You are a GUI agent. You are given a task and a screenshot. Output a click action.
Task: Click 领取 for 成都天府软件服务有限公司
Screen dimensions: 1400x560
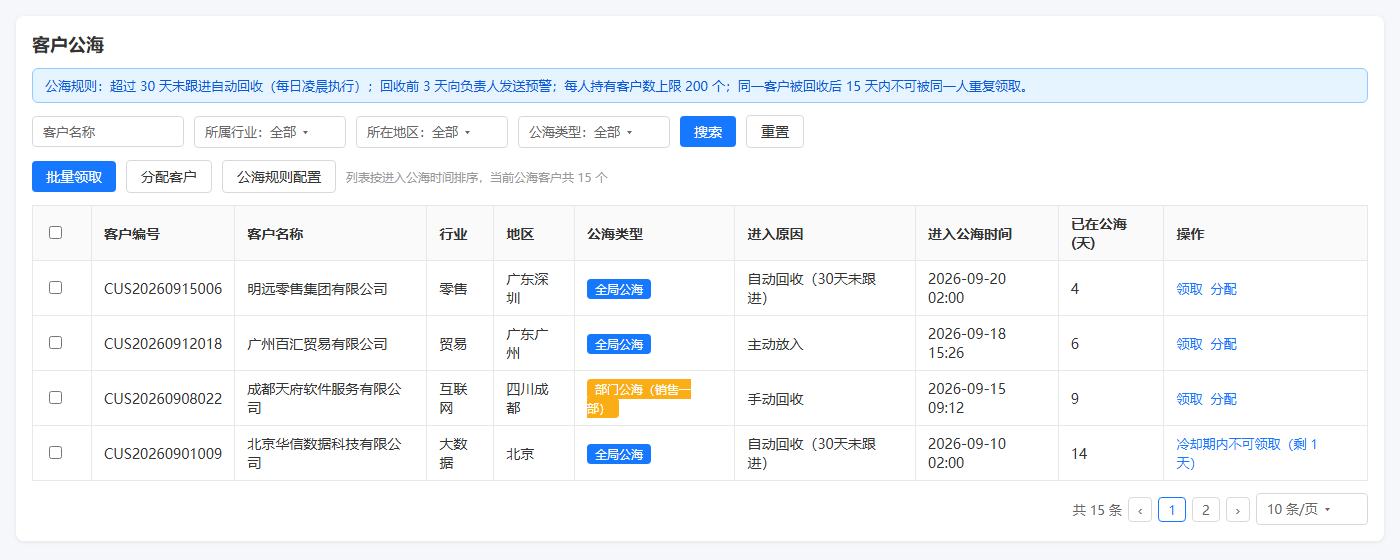point(1190,399)
